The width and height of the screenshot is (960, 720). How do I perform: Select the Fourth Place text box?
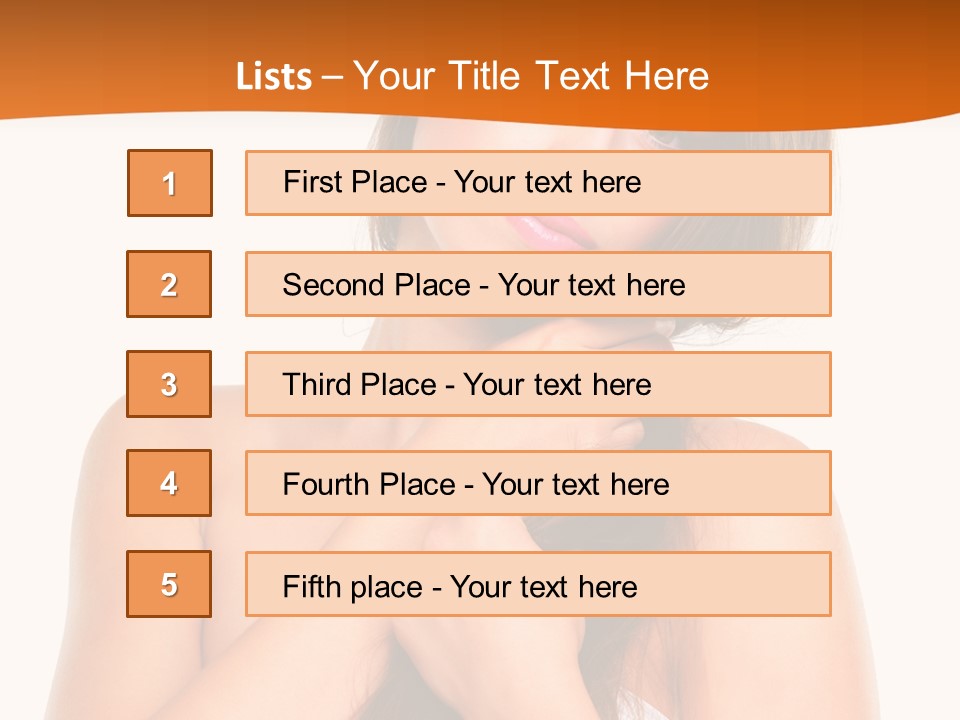[538, 483]
